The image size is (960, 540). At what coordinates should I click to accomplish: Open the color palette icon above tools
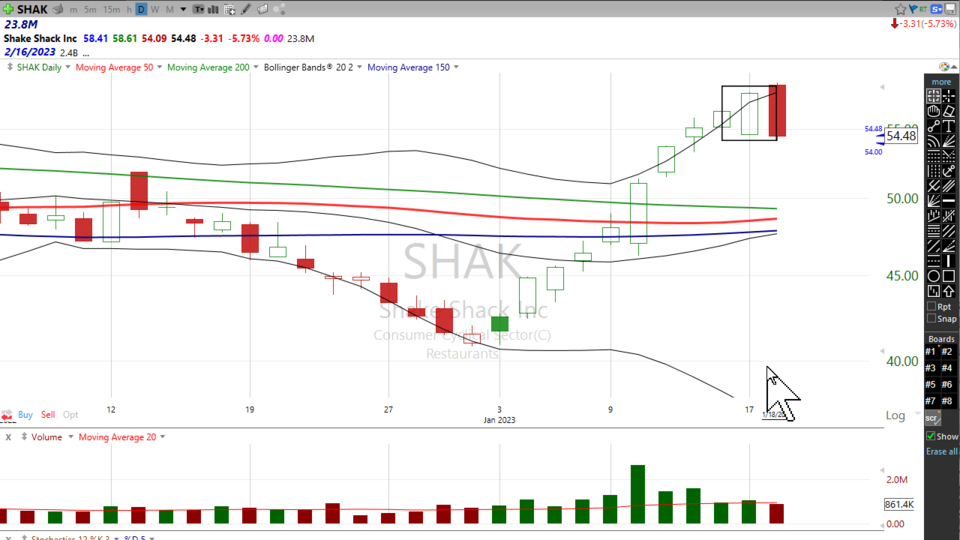pyautogui.click(x=944, y=66)
